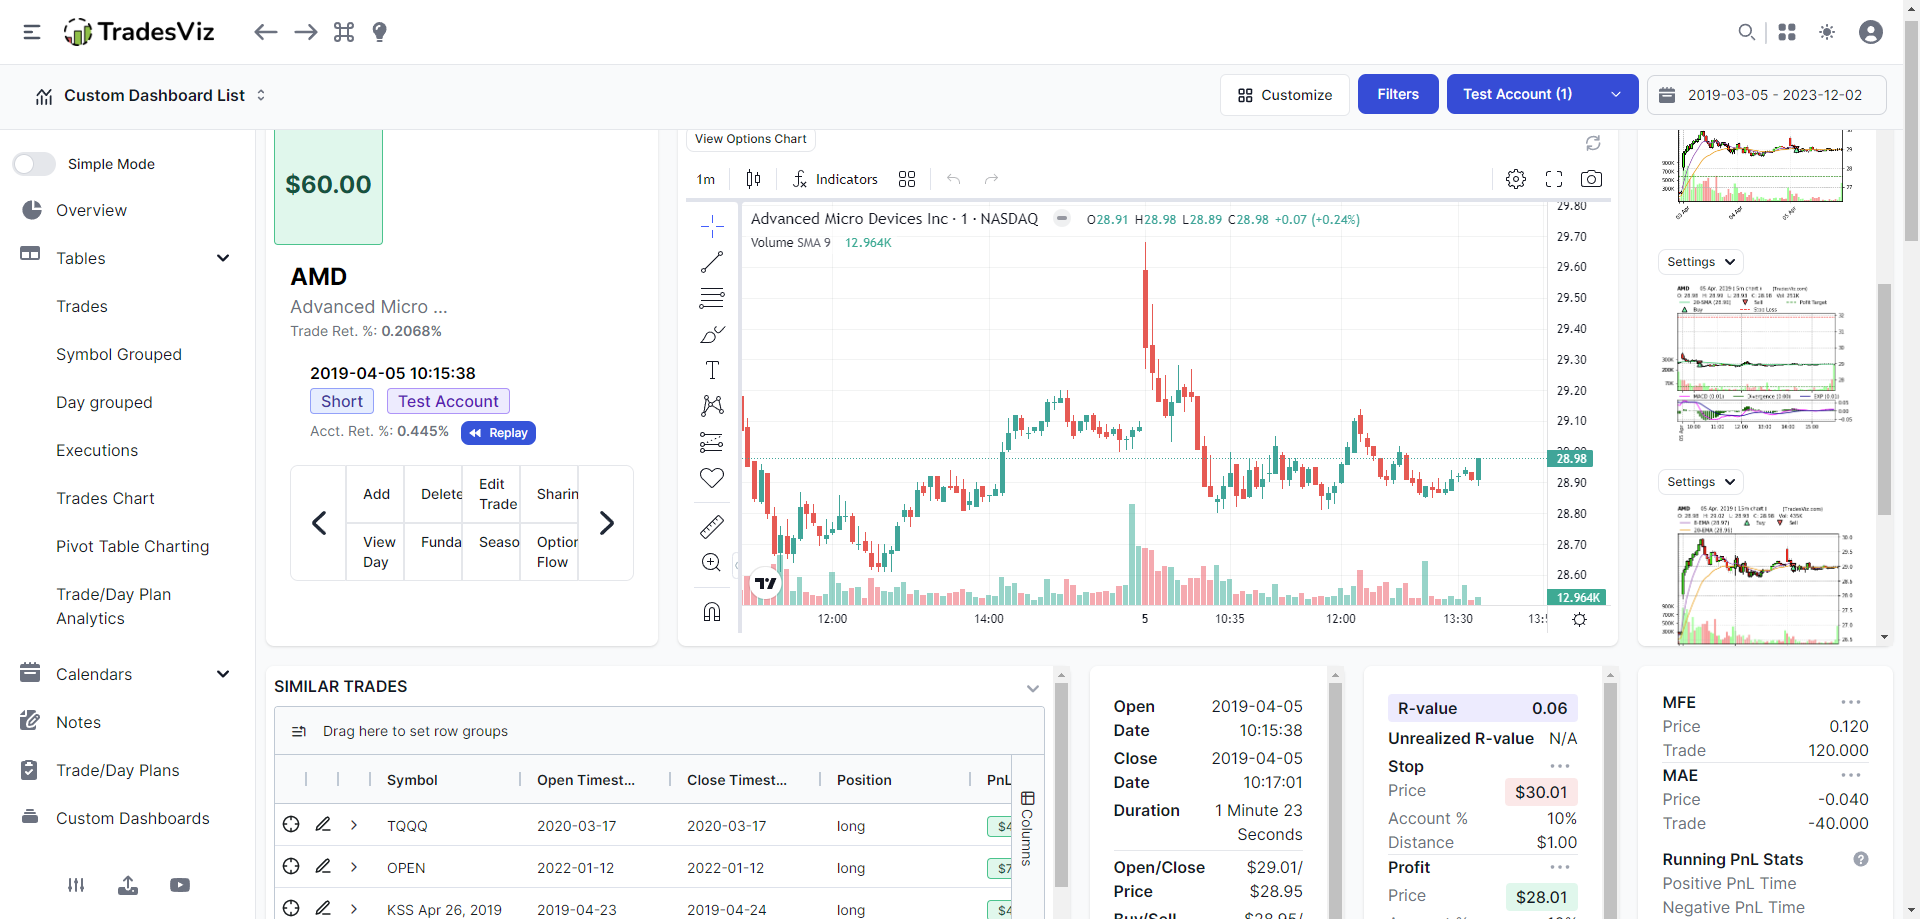Click the heart favorites icon
This screenshot has width=1920, height=919.
712,478
